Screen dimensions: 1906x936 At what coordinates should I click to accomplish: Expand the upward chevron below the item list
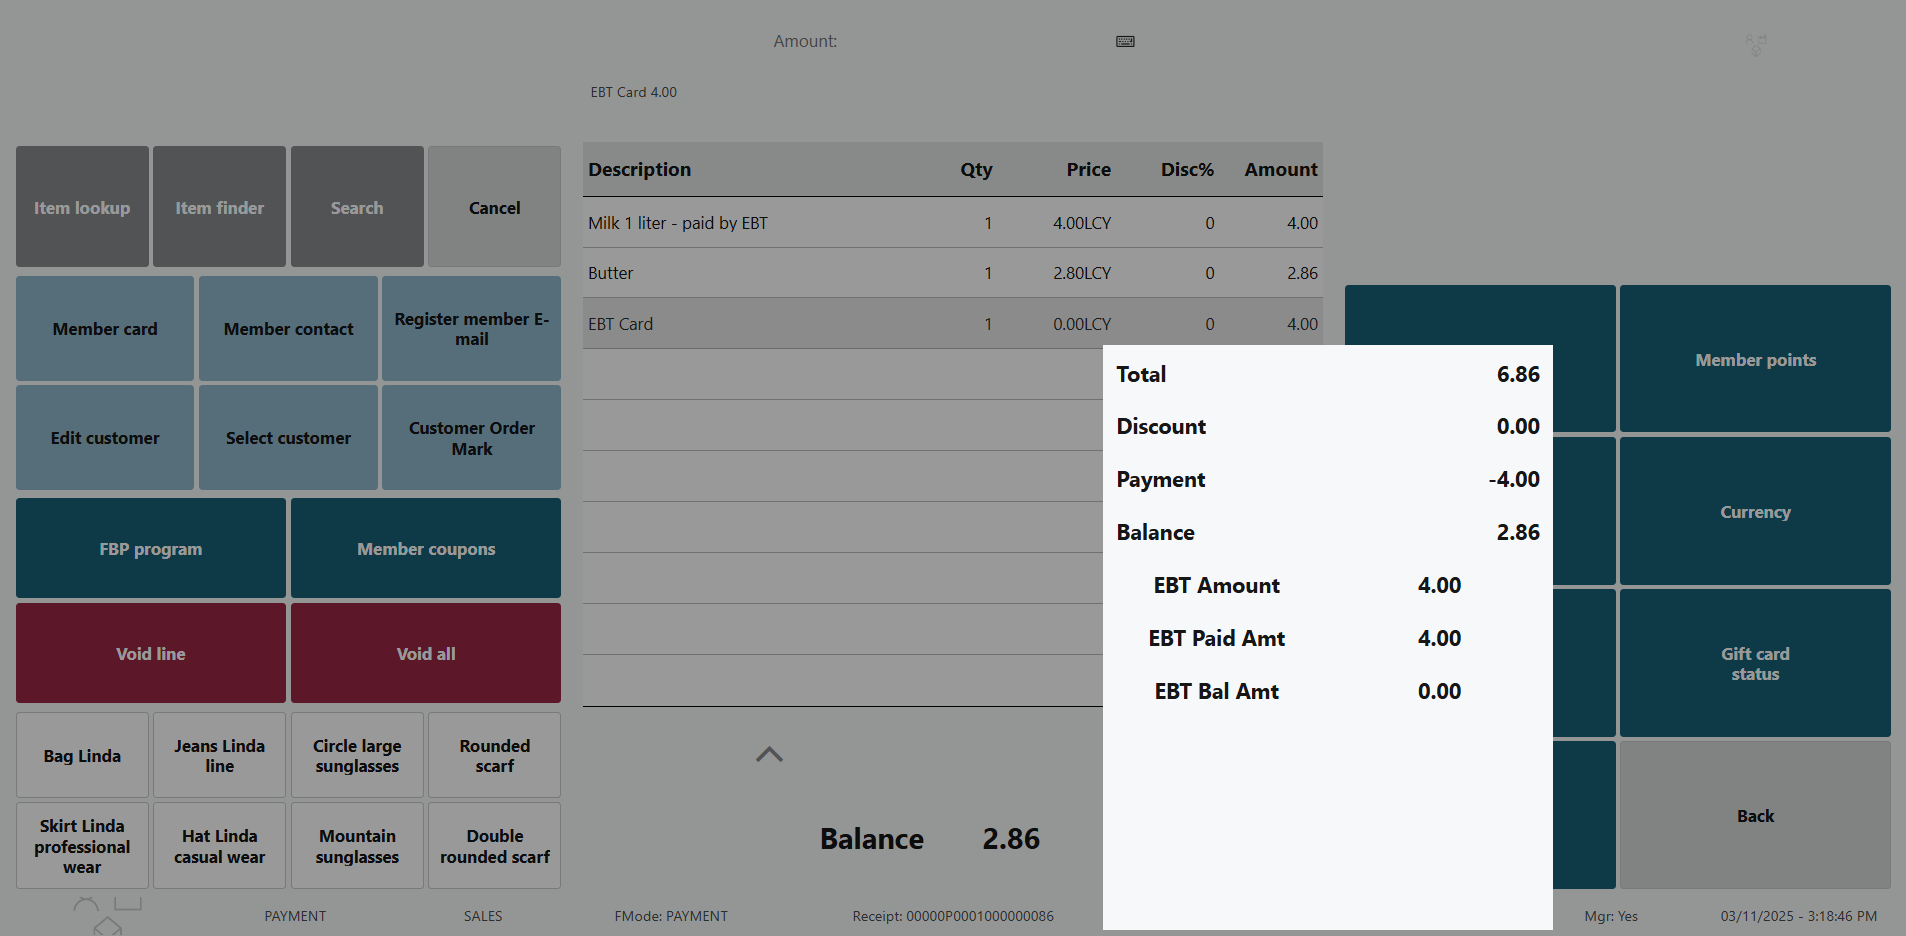(x=769, y=755)
